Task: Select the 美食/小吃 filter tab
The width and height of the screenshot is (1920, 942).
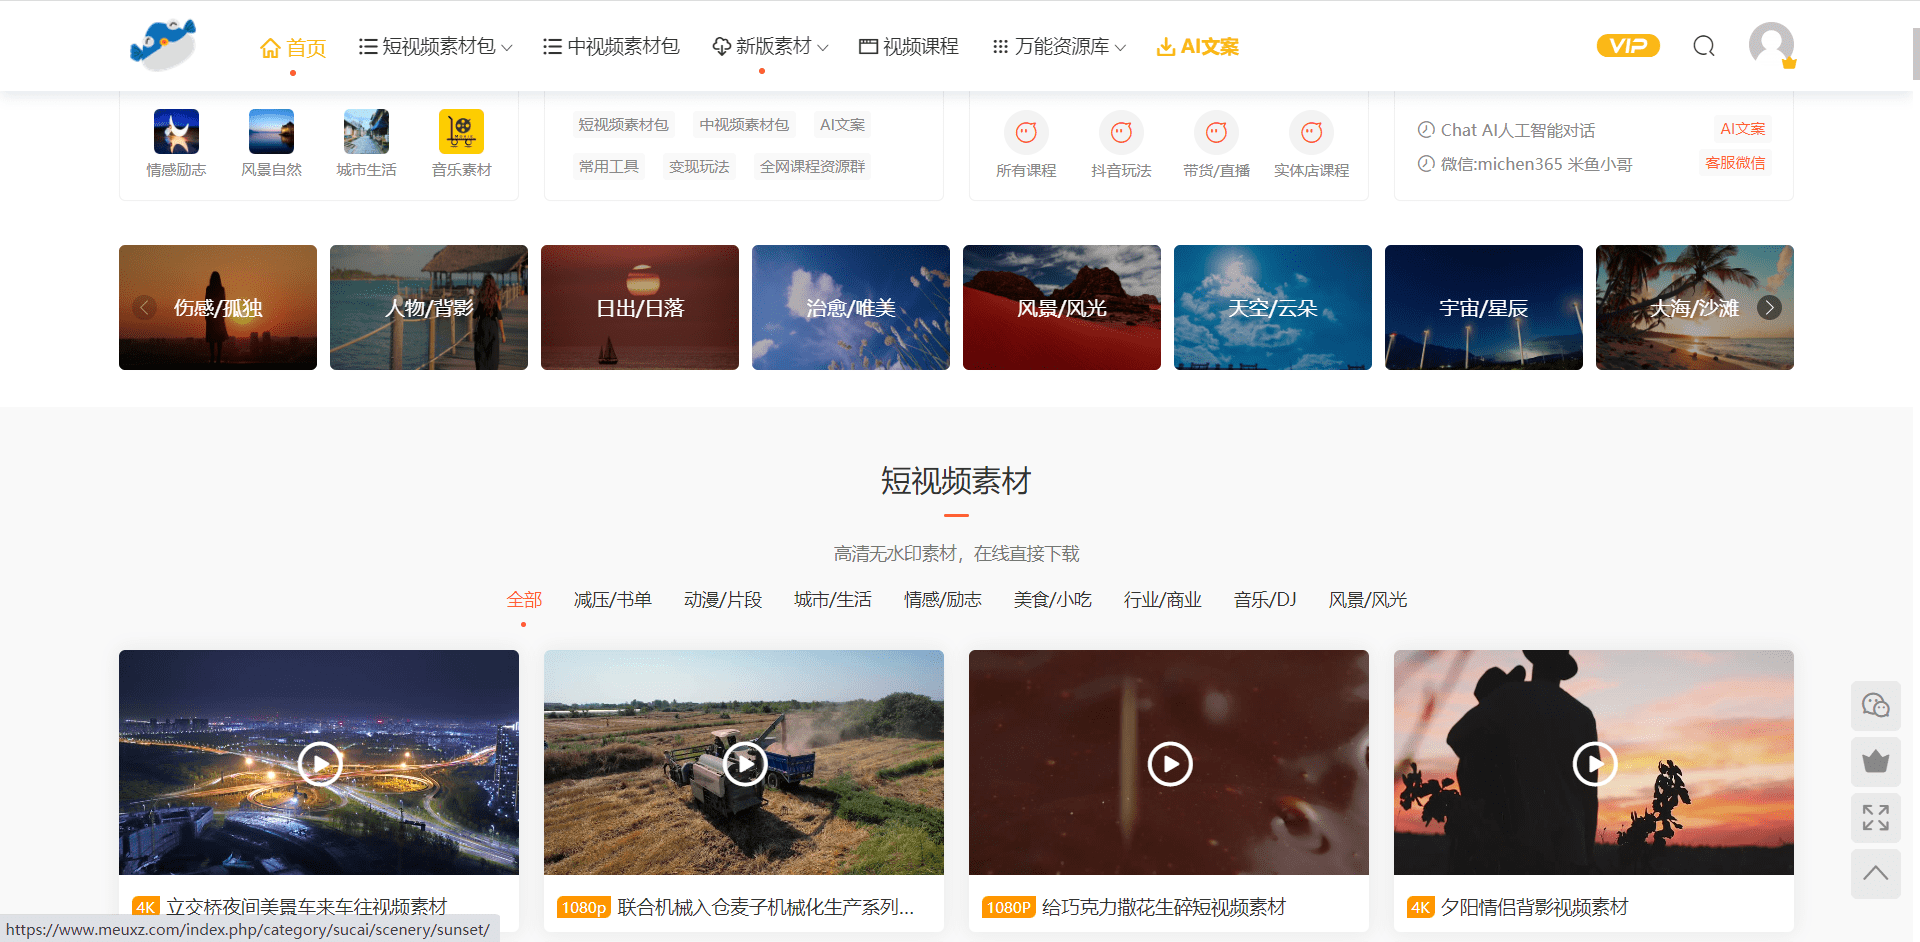Action: 1053,600
